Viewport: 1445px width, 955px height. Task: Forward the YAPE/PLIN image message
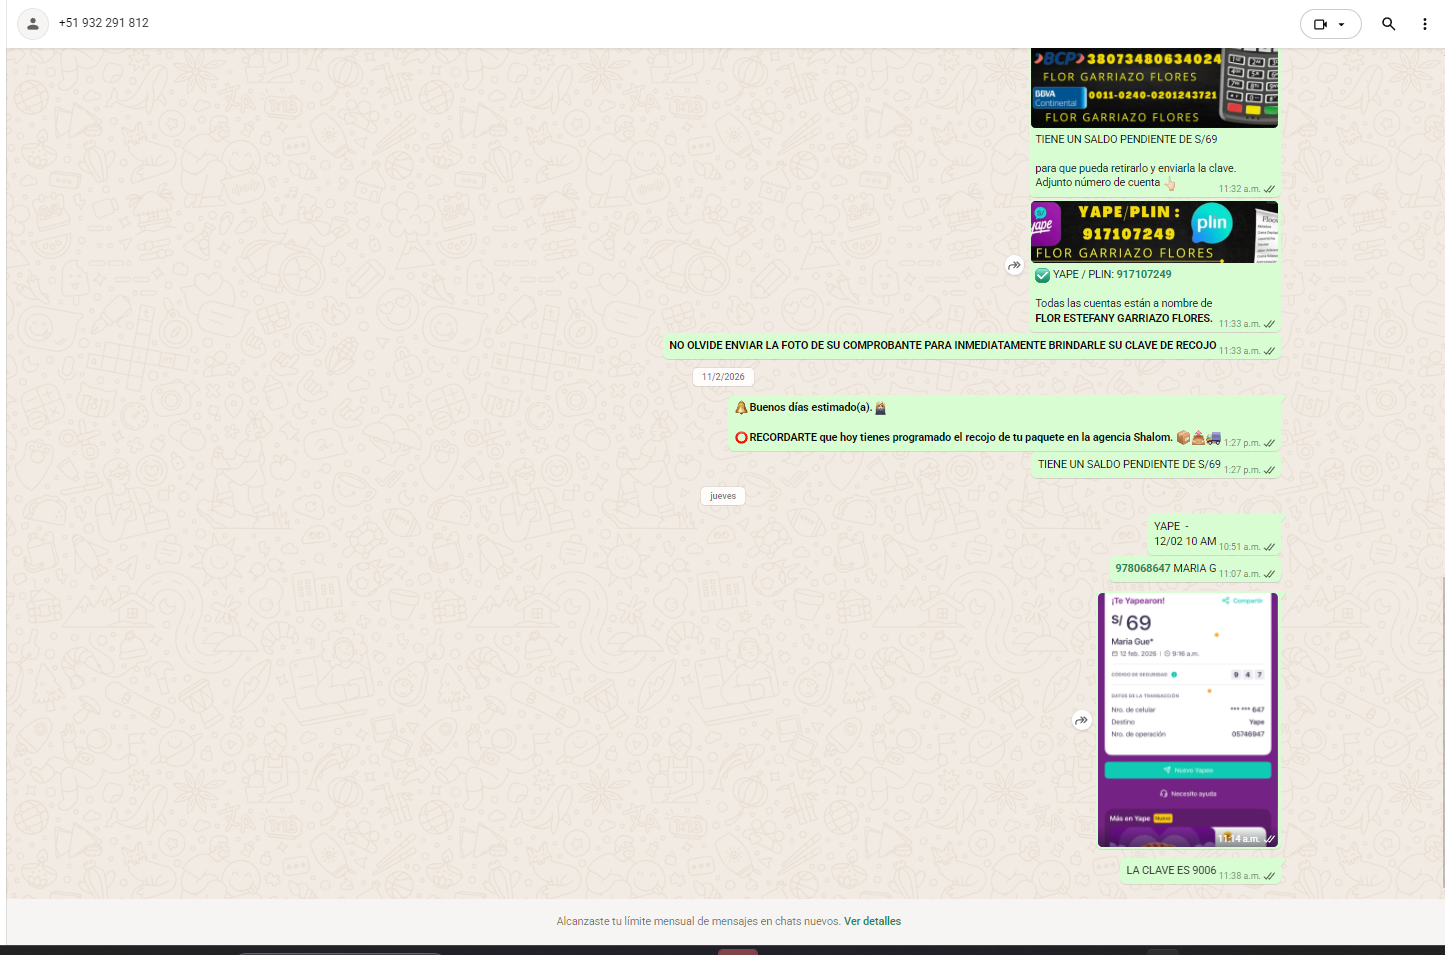1014,266
